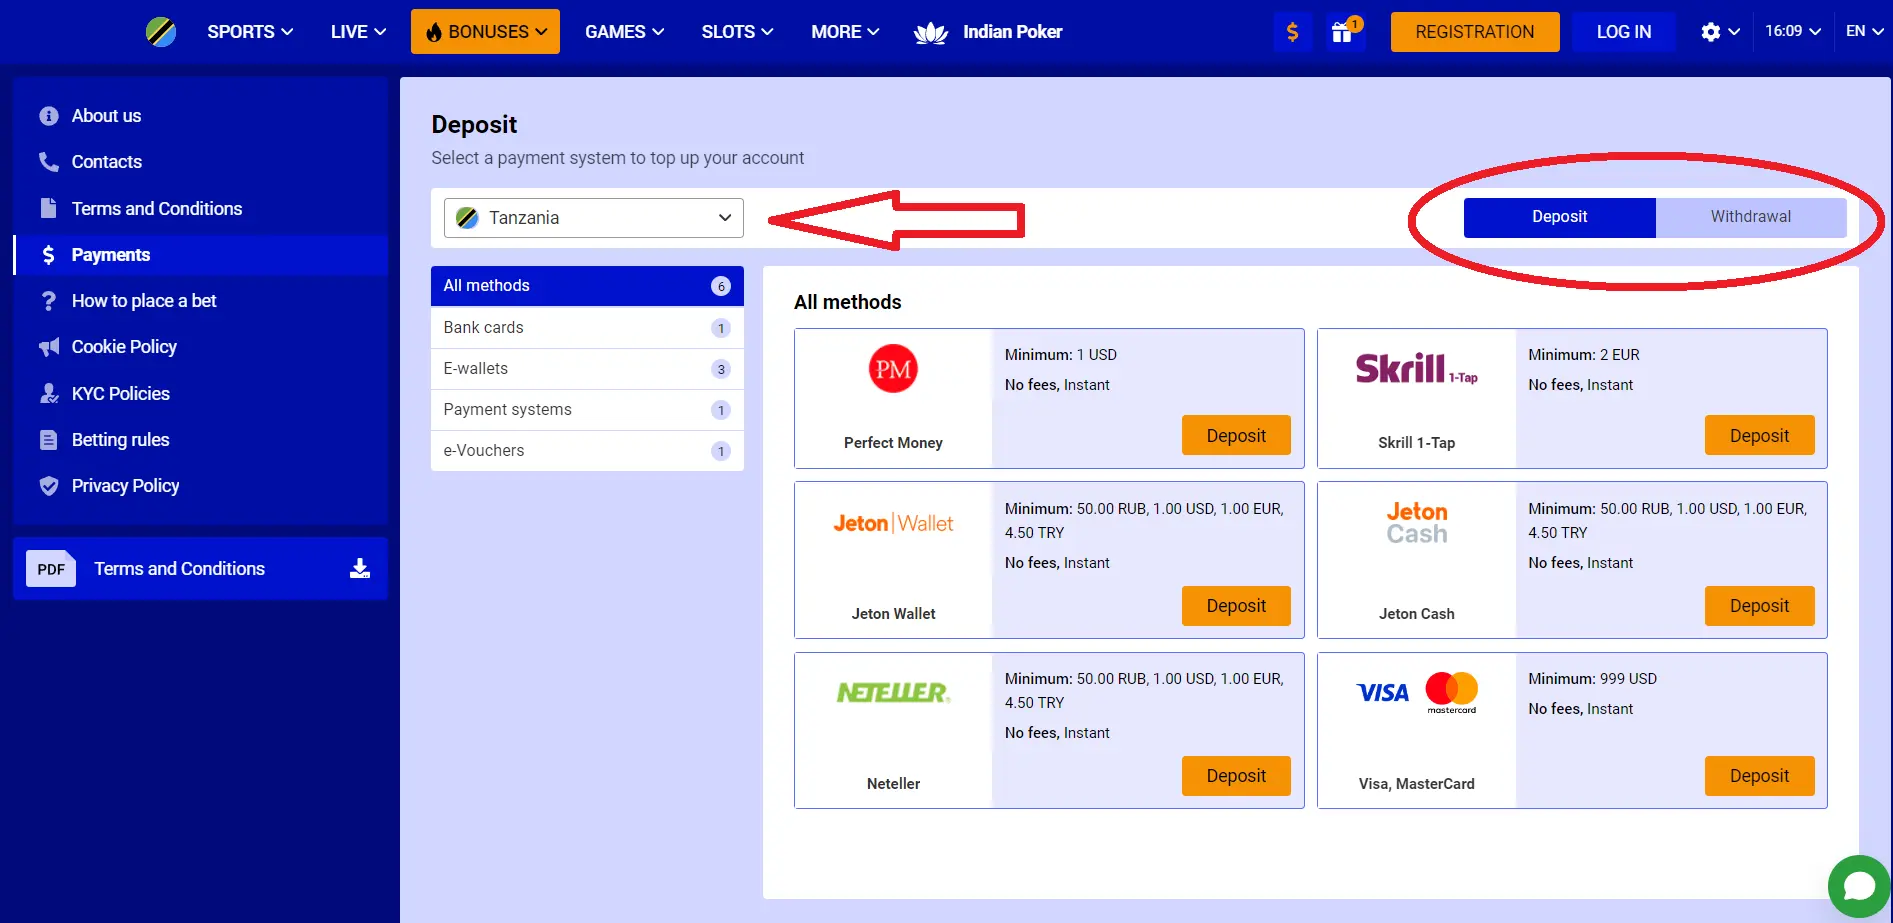Expand the SPORTS menu
1893x923 pixels.
click(249, 31)
